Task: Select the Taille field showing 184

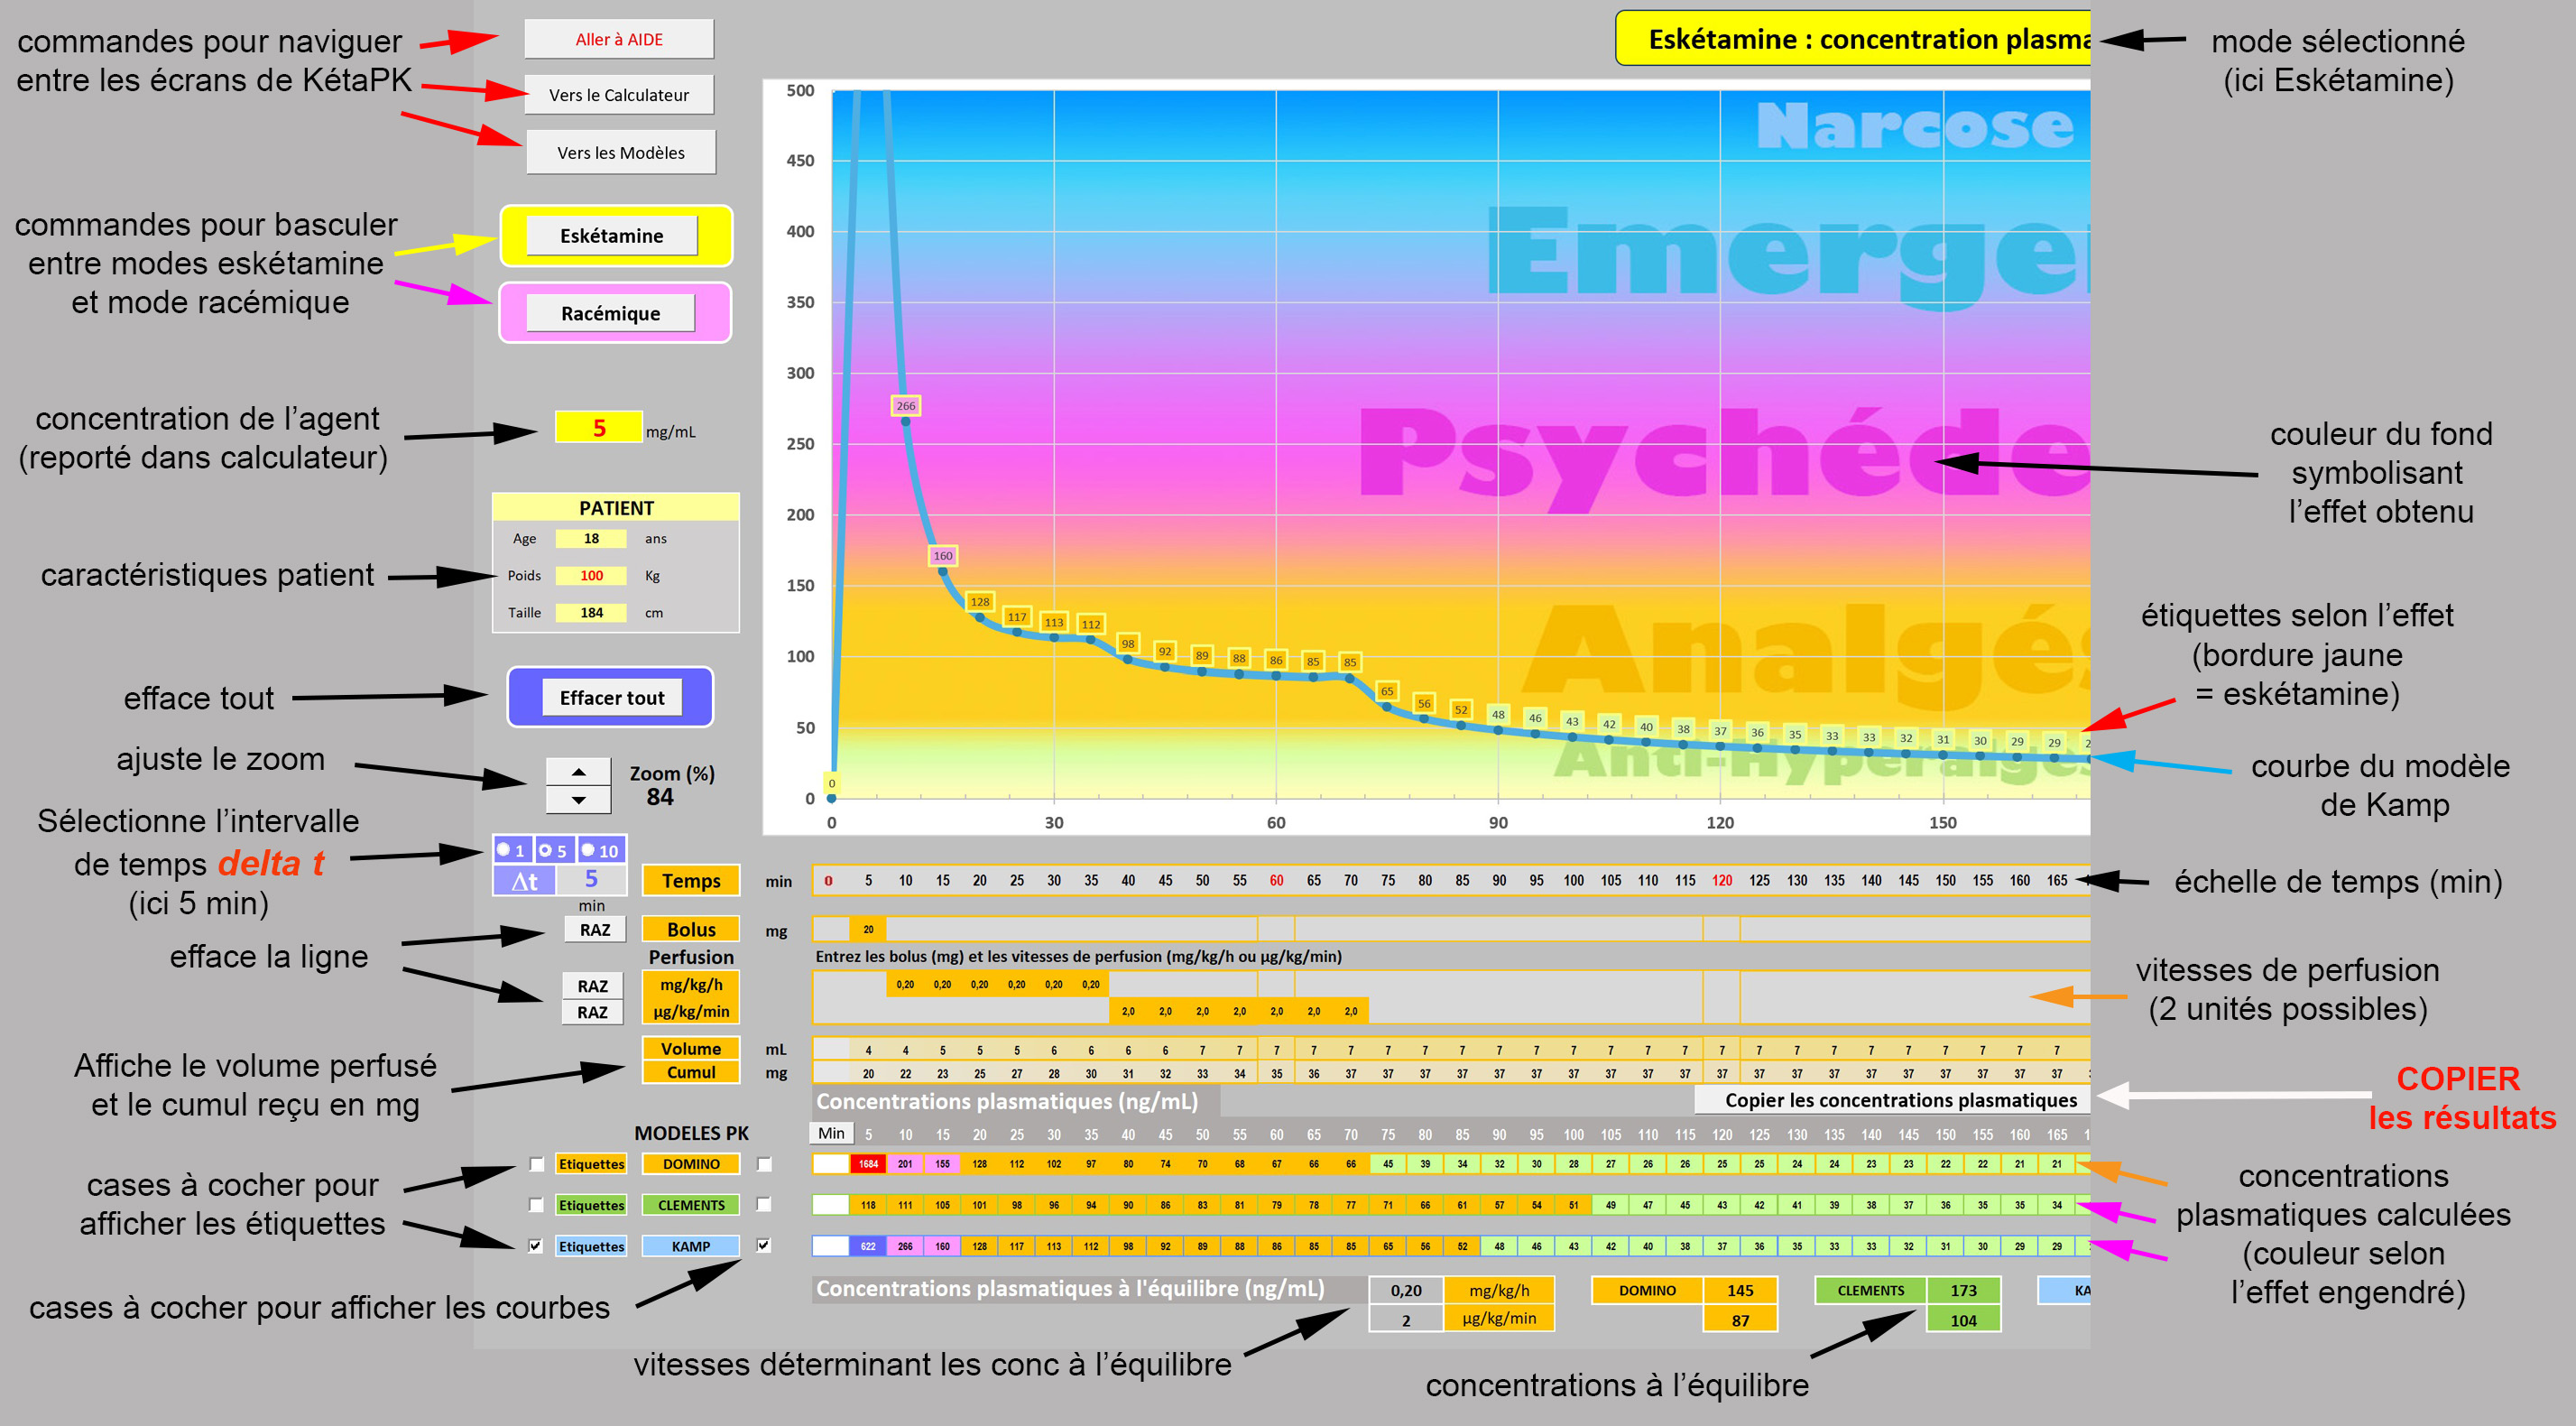Action: point(591,612)
